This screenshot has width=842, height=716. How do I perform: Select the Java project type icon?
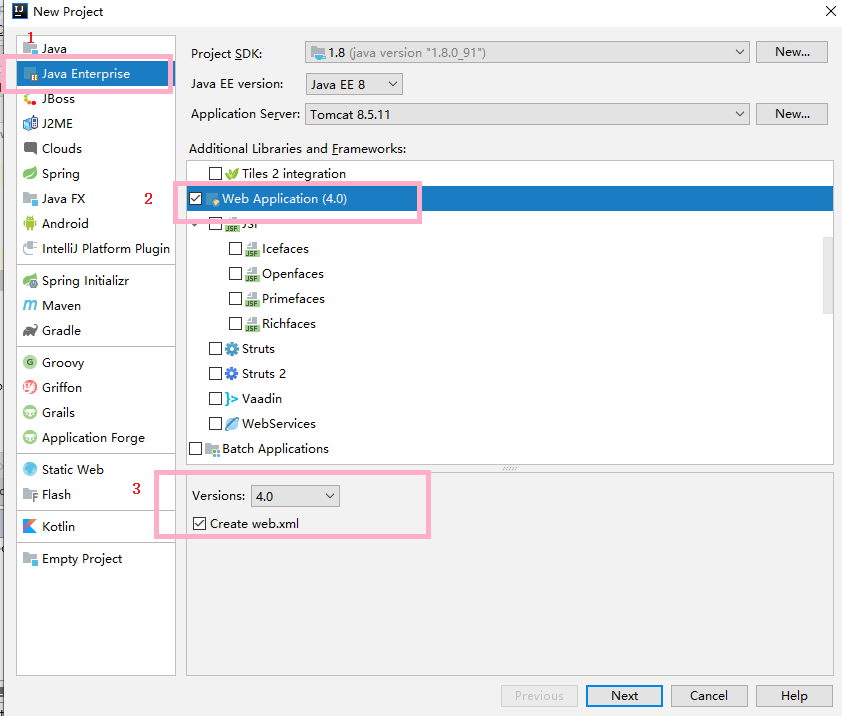pos(30,48)
